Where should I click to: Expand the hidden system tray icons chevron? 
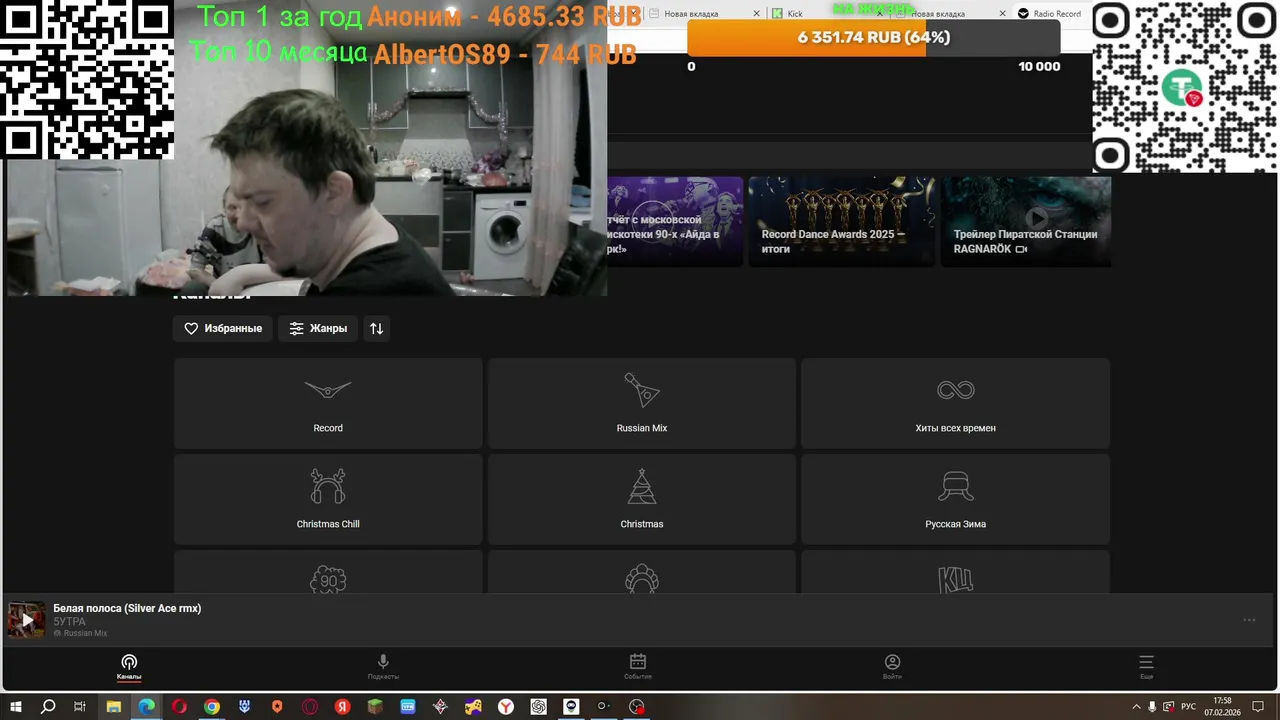pos(1136,706)
